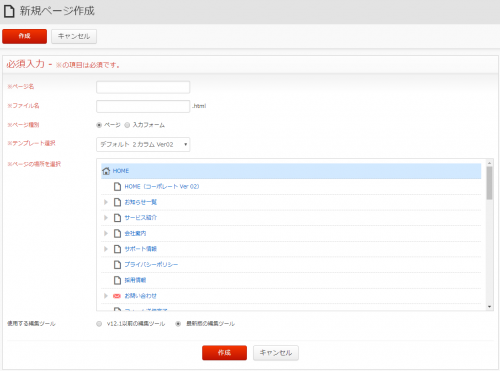
Task: Expand the お知らせ一覧 tree node
Action: click(x=106, y=202)
